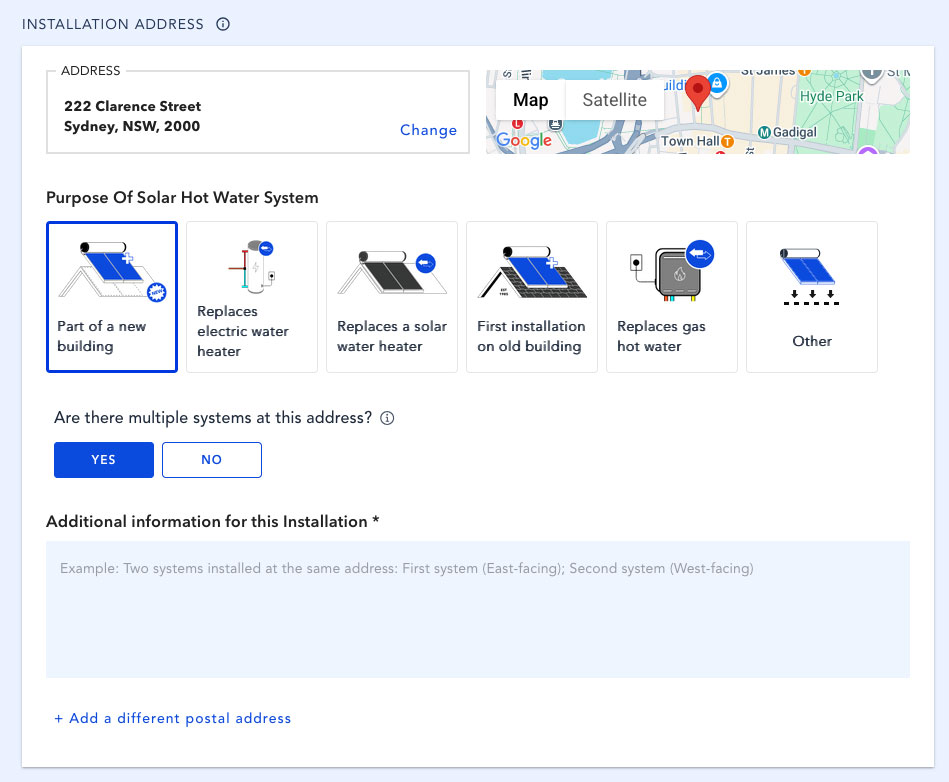Viewport: 949px width, 782px height.
Task: Select 'First installation on old building' card
Action: [x=532, y=297]
